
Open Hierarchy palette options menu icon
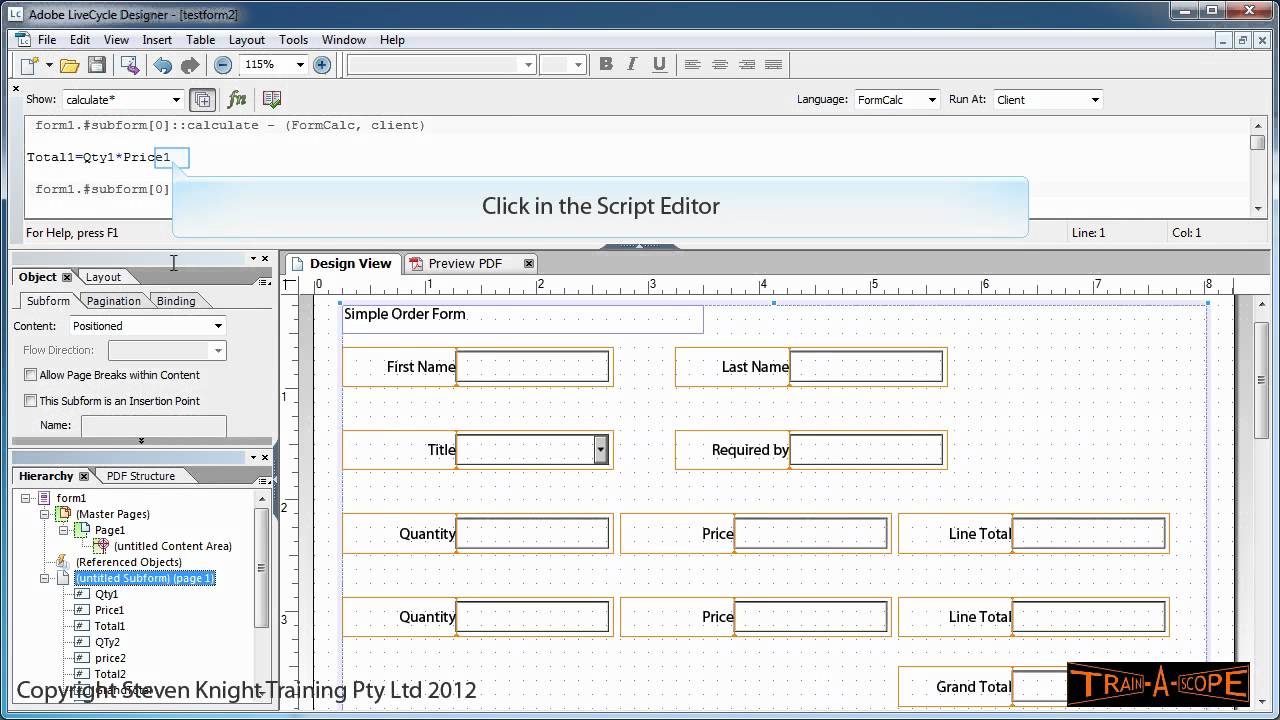pos(264,482)
